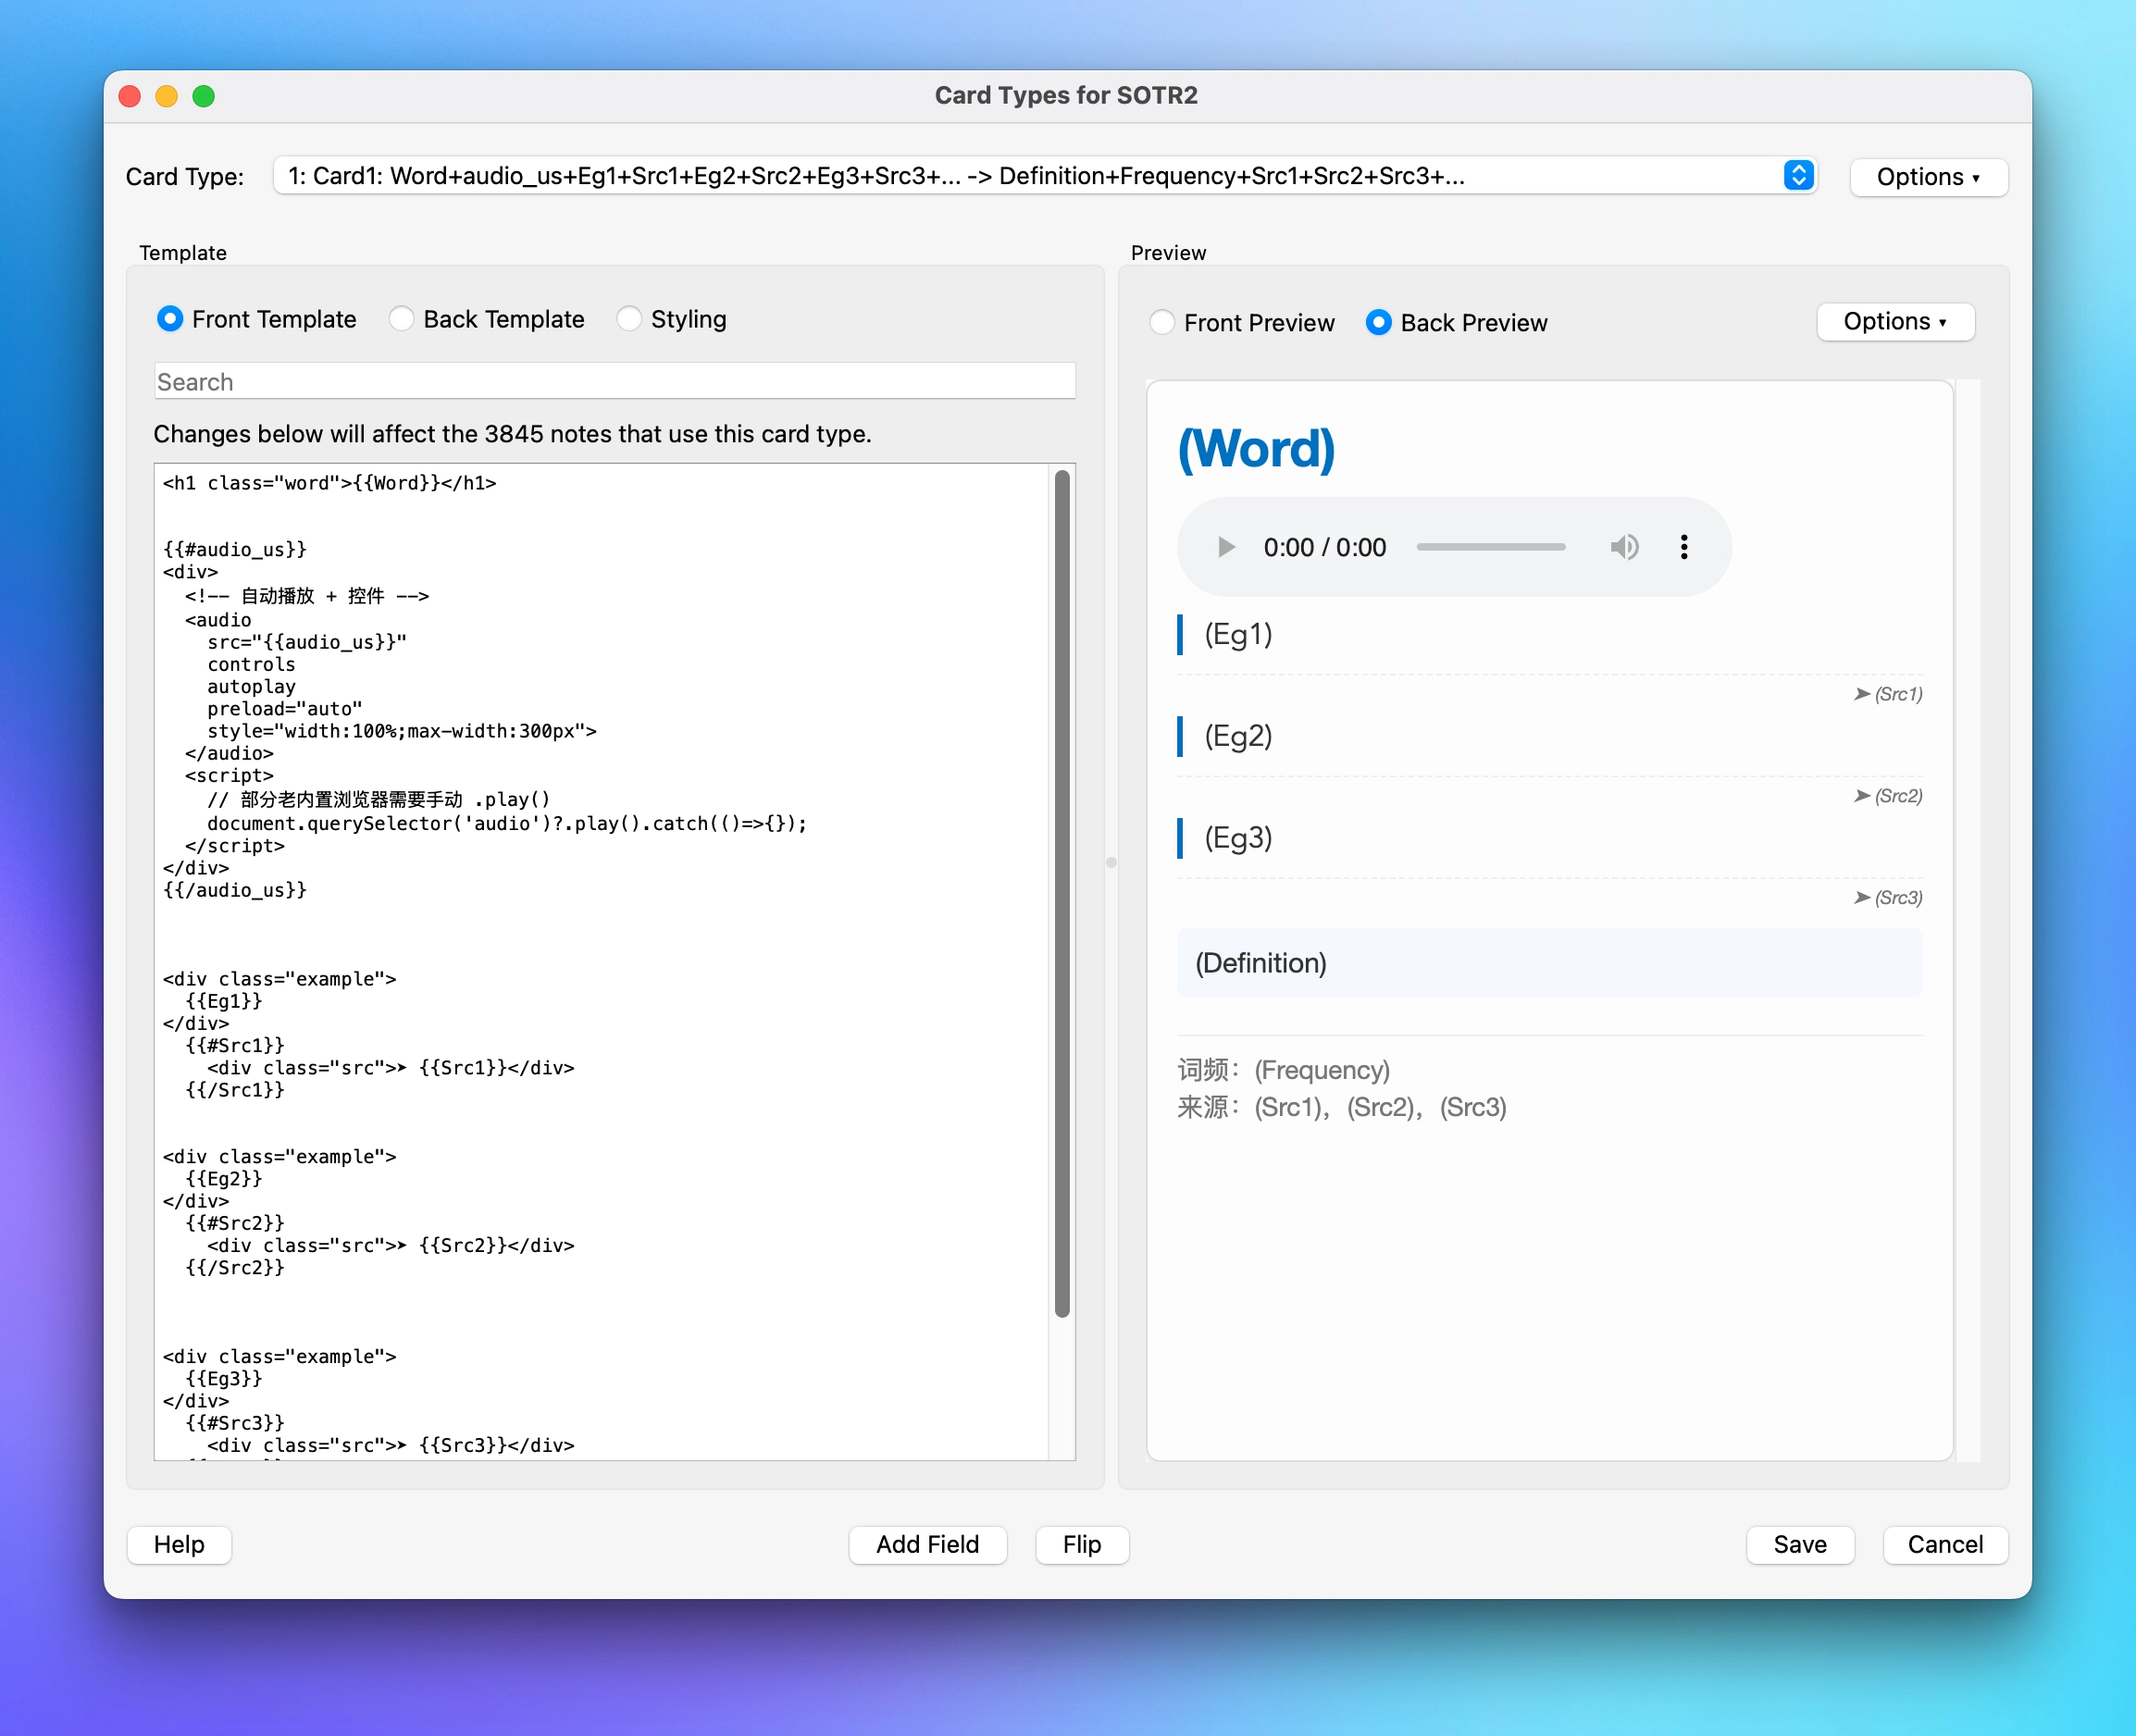This screenshot has width=2136, height=1736.
Task: Select the Back Template radio button
Action: (402, 319)
